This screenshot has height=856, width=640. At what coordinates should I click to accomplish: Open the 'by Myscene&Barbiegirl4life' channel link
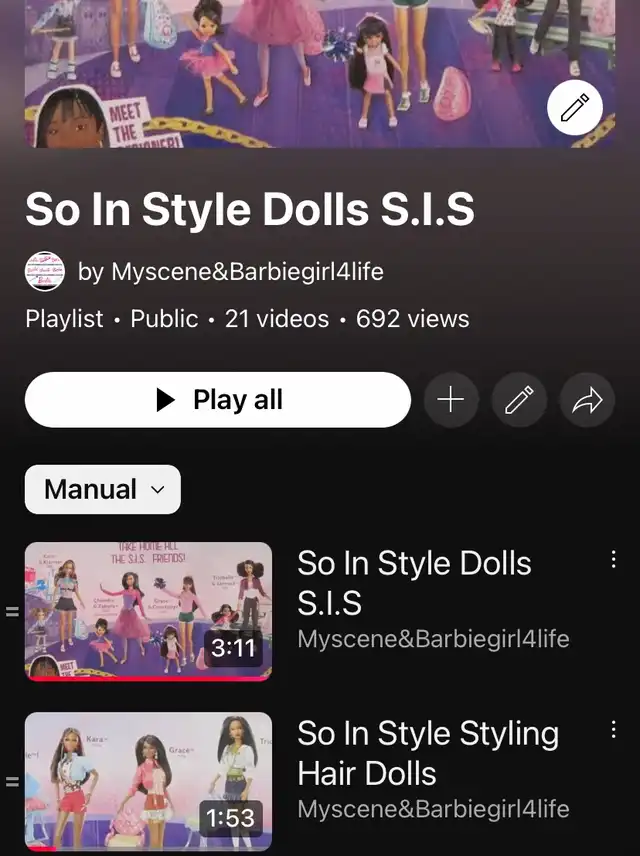tap(230, 271)
